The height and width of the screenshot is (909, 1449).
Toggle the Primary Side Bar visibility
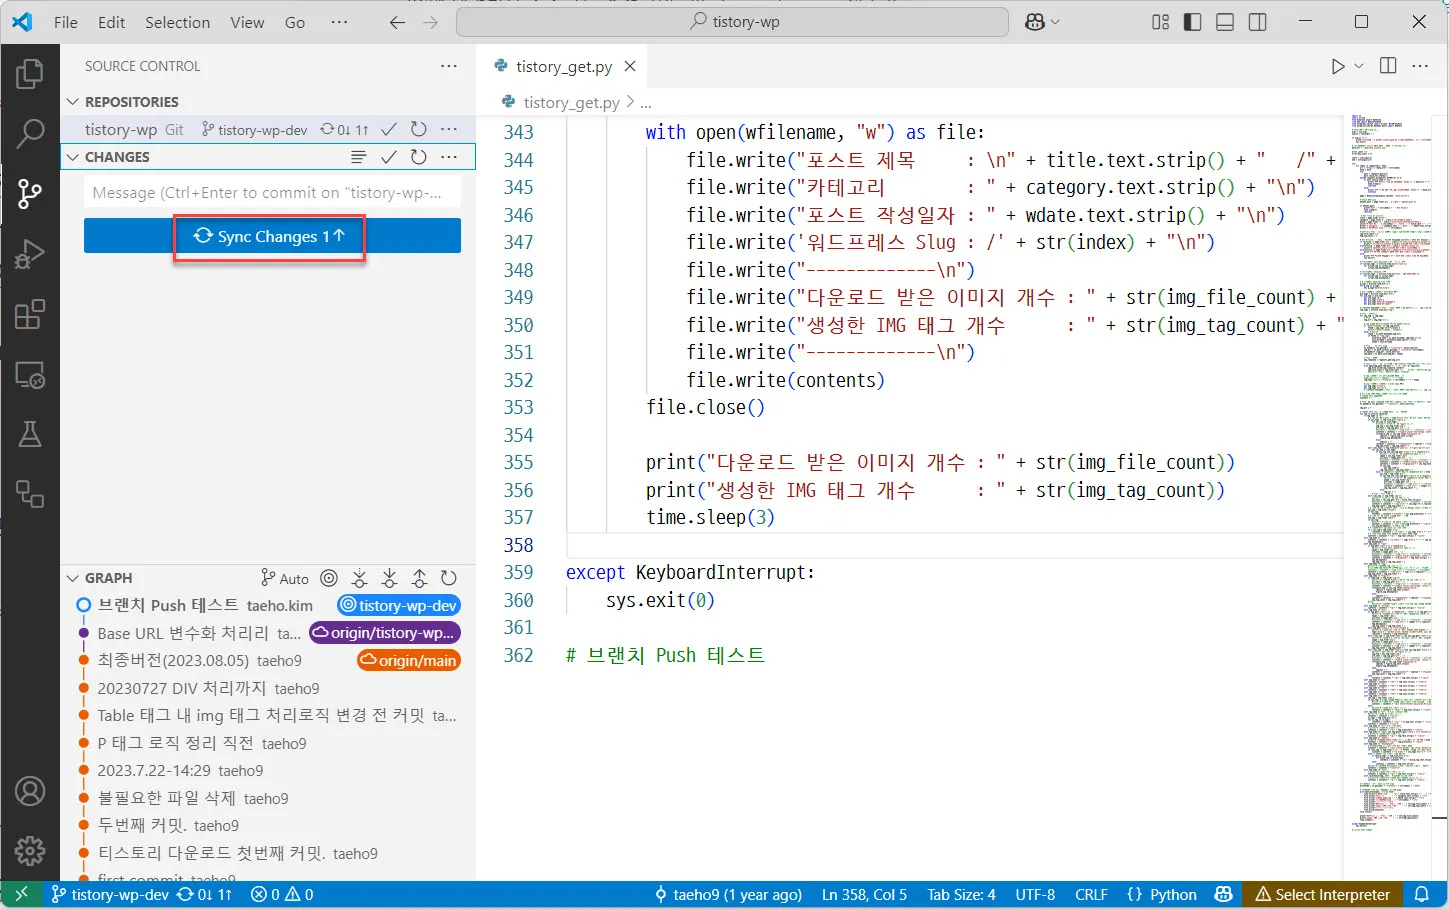(x=1192, y=21)
